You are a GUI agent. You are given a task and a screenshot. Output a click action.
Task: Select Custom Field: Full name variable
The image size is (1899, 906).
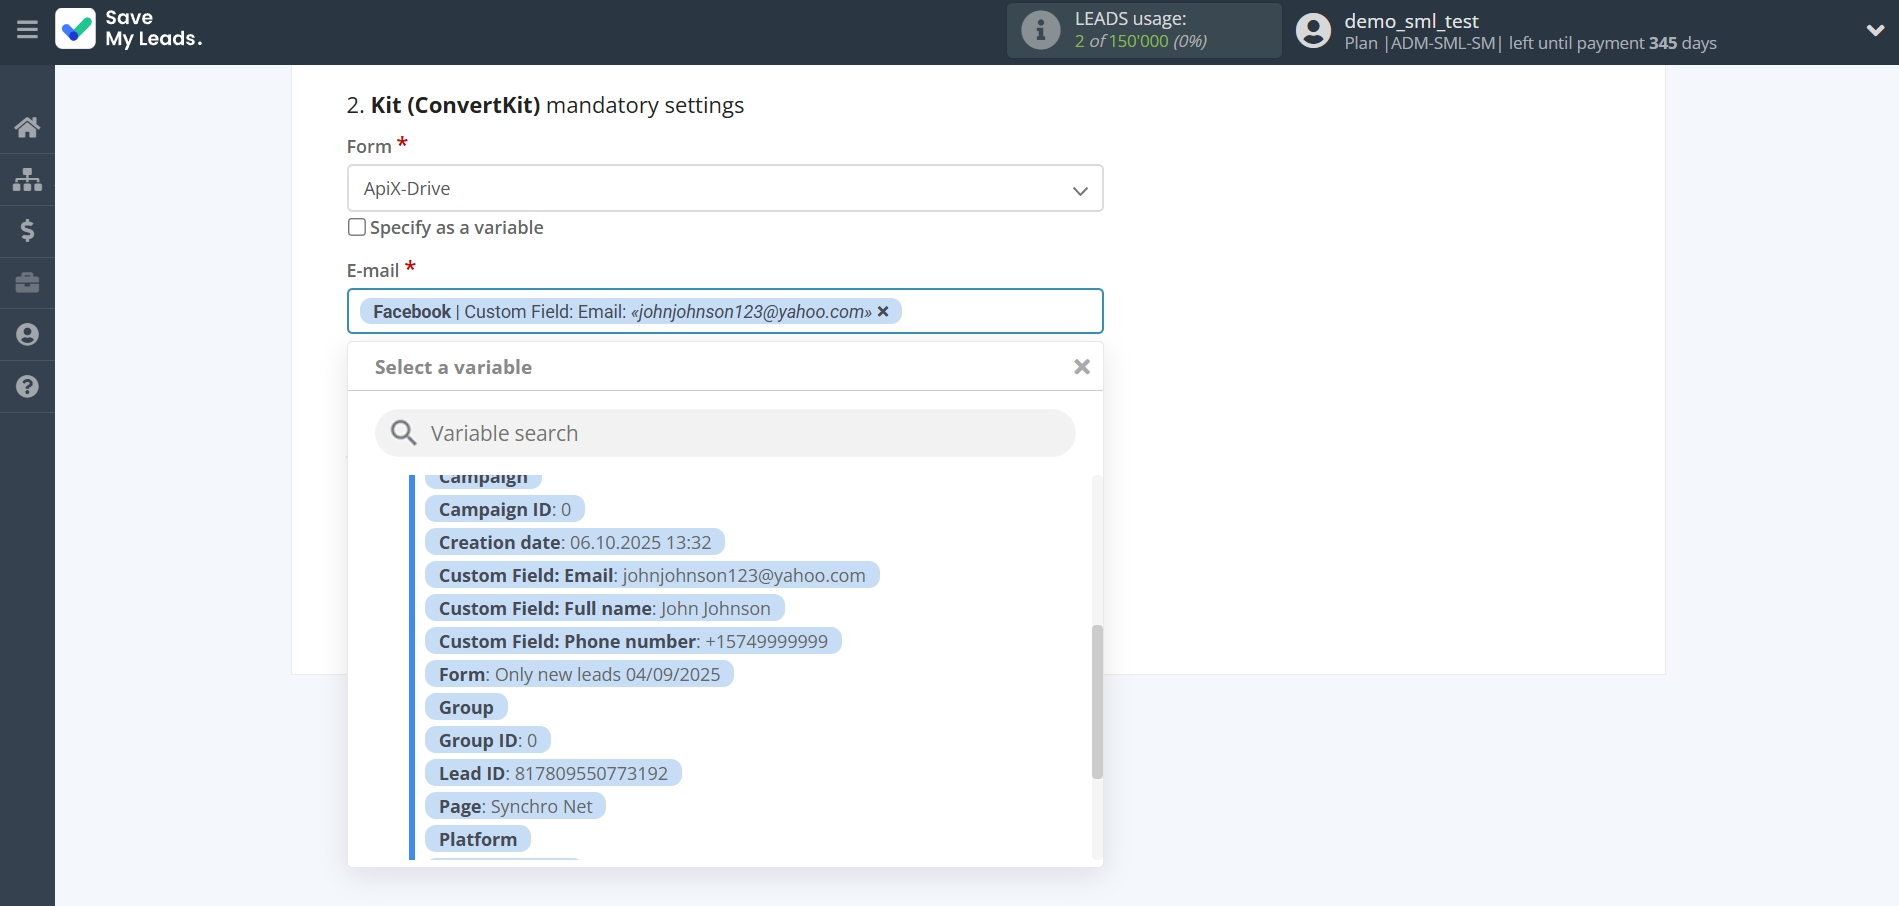(604, 607)
